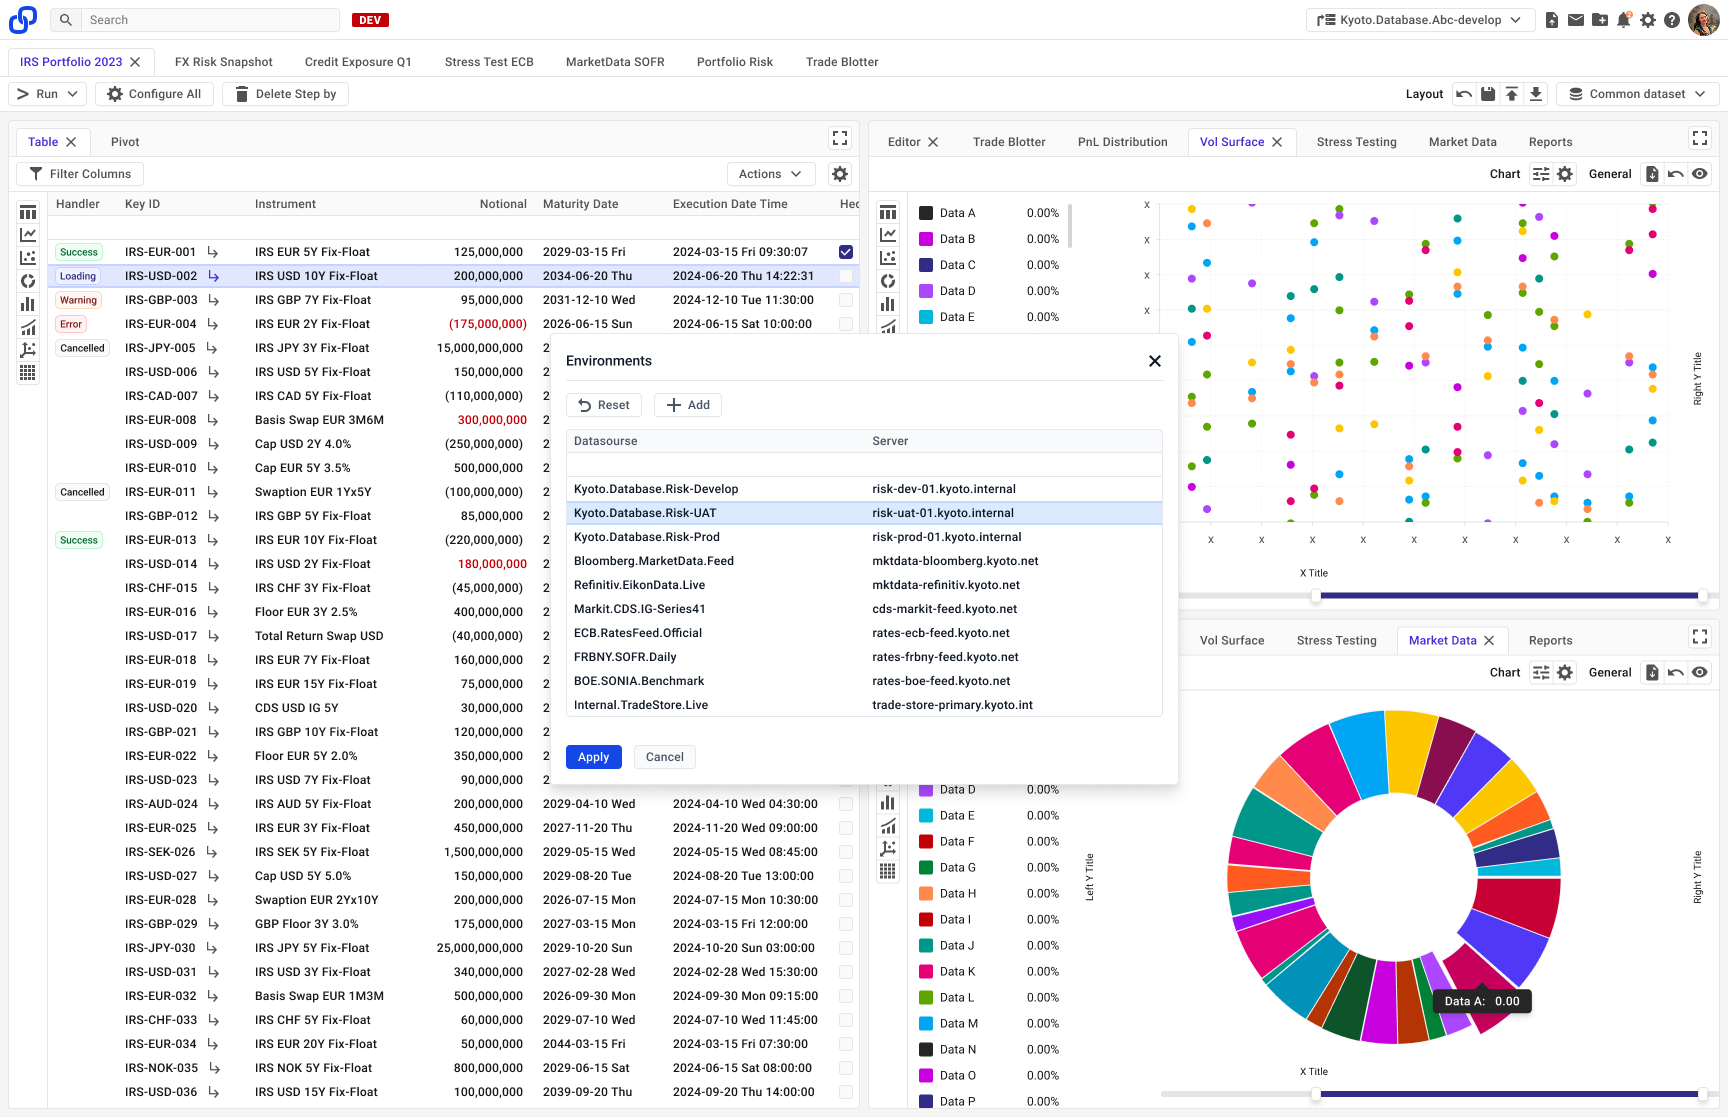Select table view icon in left sidebar of Table panel

28,212
